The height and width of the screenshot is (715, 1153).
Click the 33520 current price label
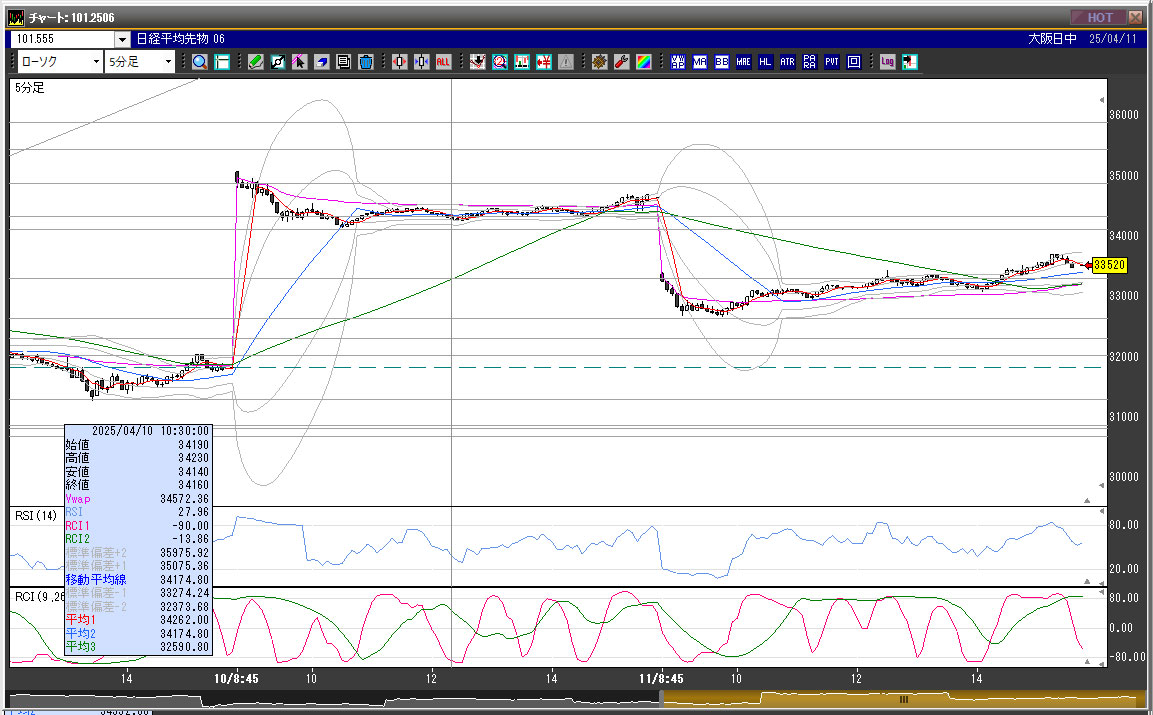[x=1109, y=265]
